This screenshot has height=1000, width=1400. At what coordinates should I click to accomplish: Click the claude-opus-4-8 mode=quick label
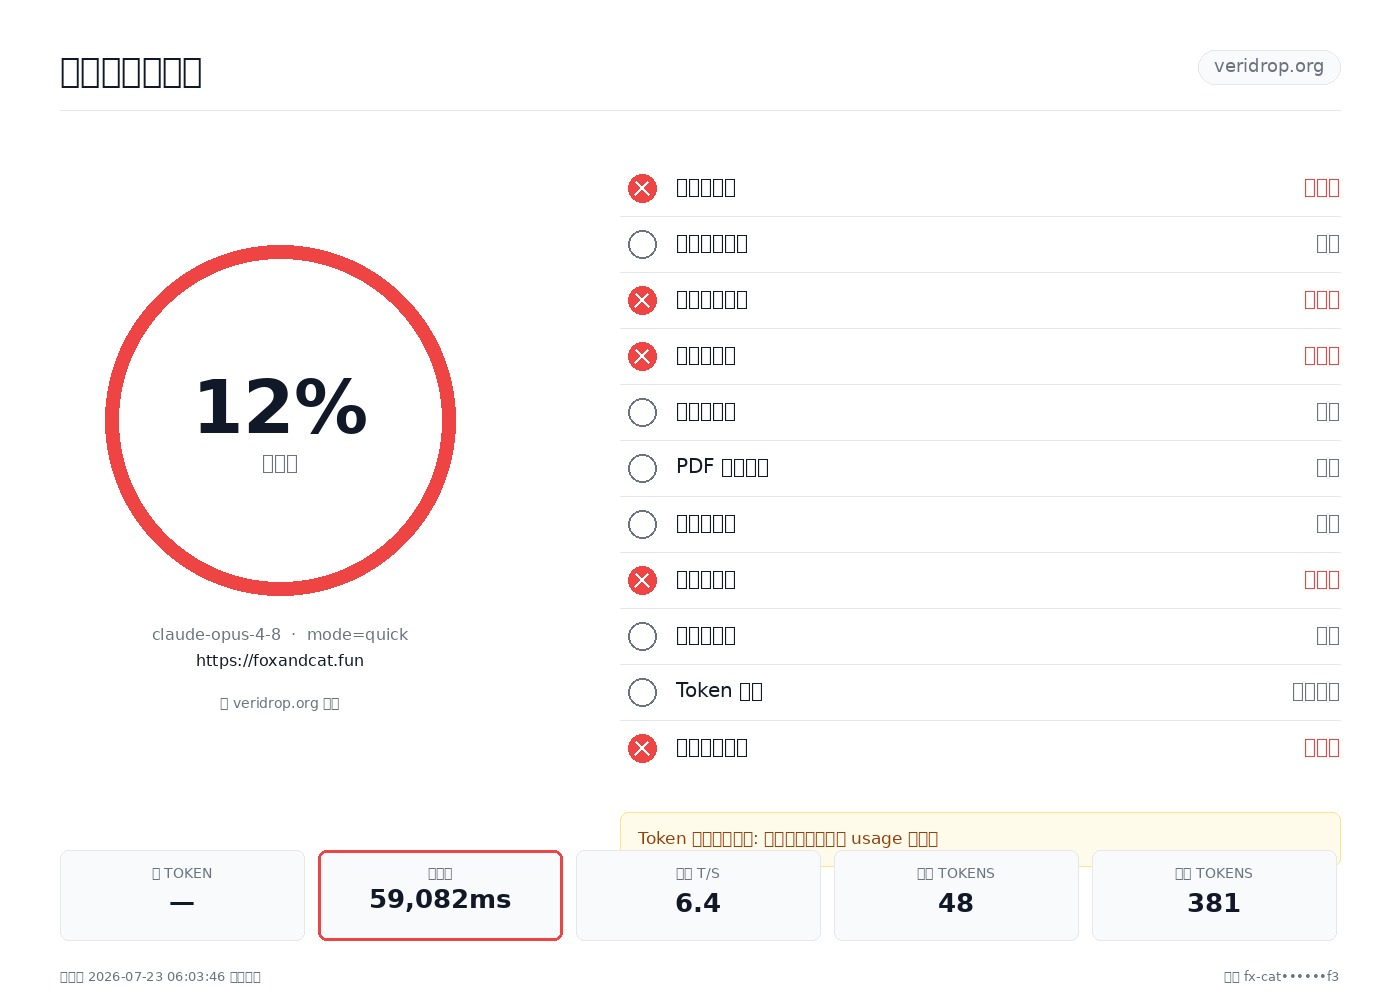pyautogui.click(x=280, y=634)
